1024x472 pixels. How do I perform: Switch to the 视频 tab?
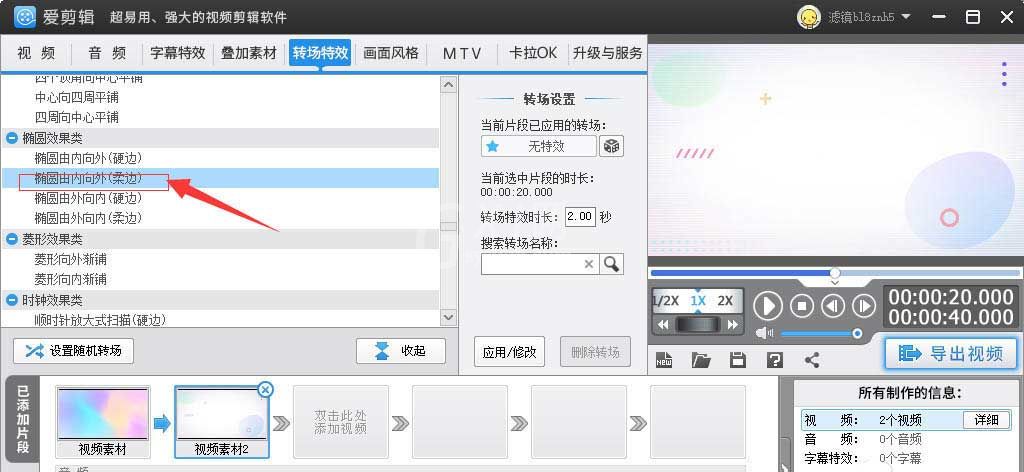pyautogui.click(x=36, y=53)
